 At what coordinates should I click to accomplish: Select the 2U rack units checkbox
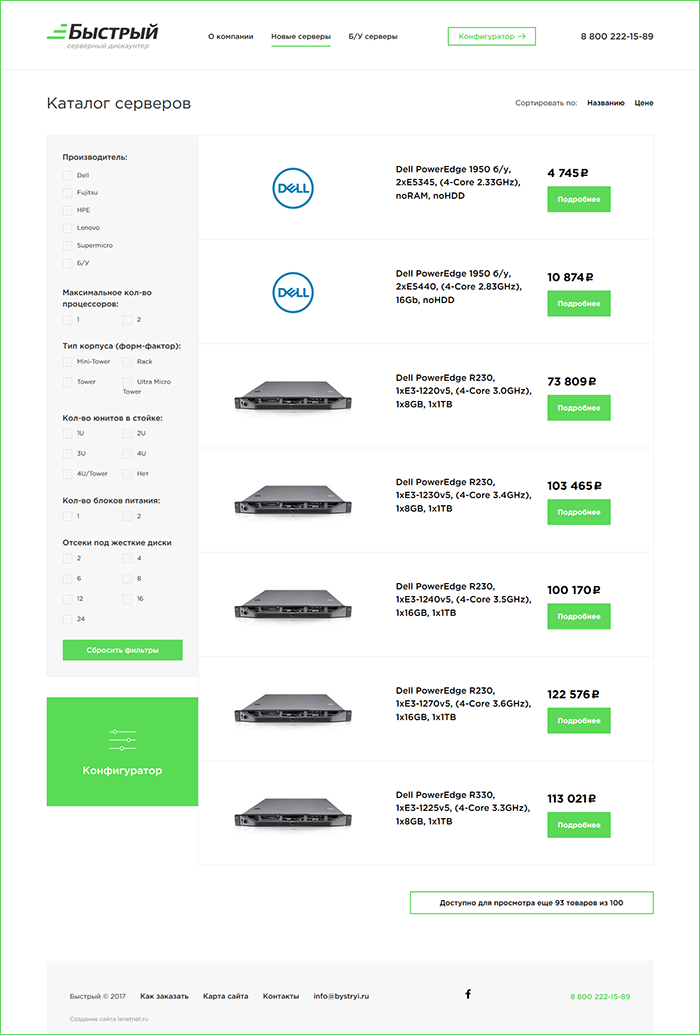pos(127,434)
